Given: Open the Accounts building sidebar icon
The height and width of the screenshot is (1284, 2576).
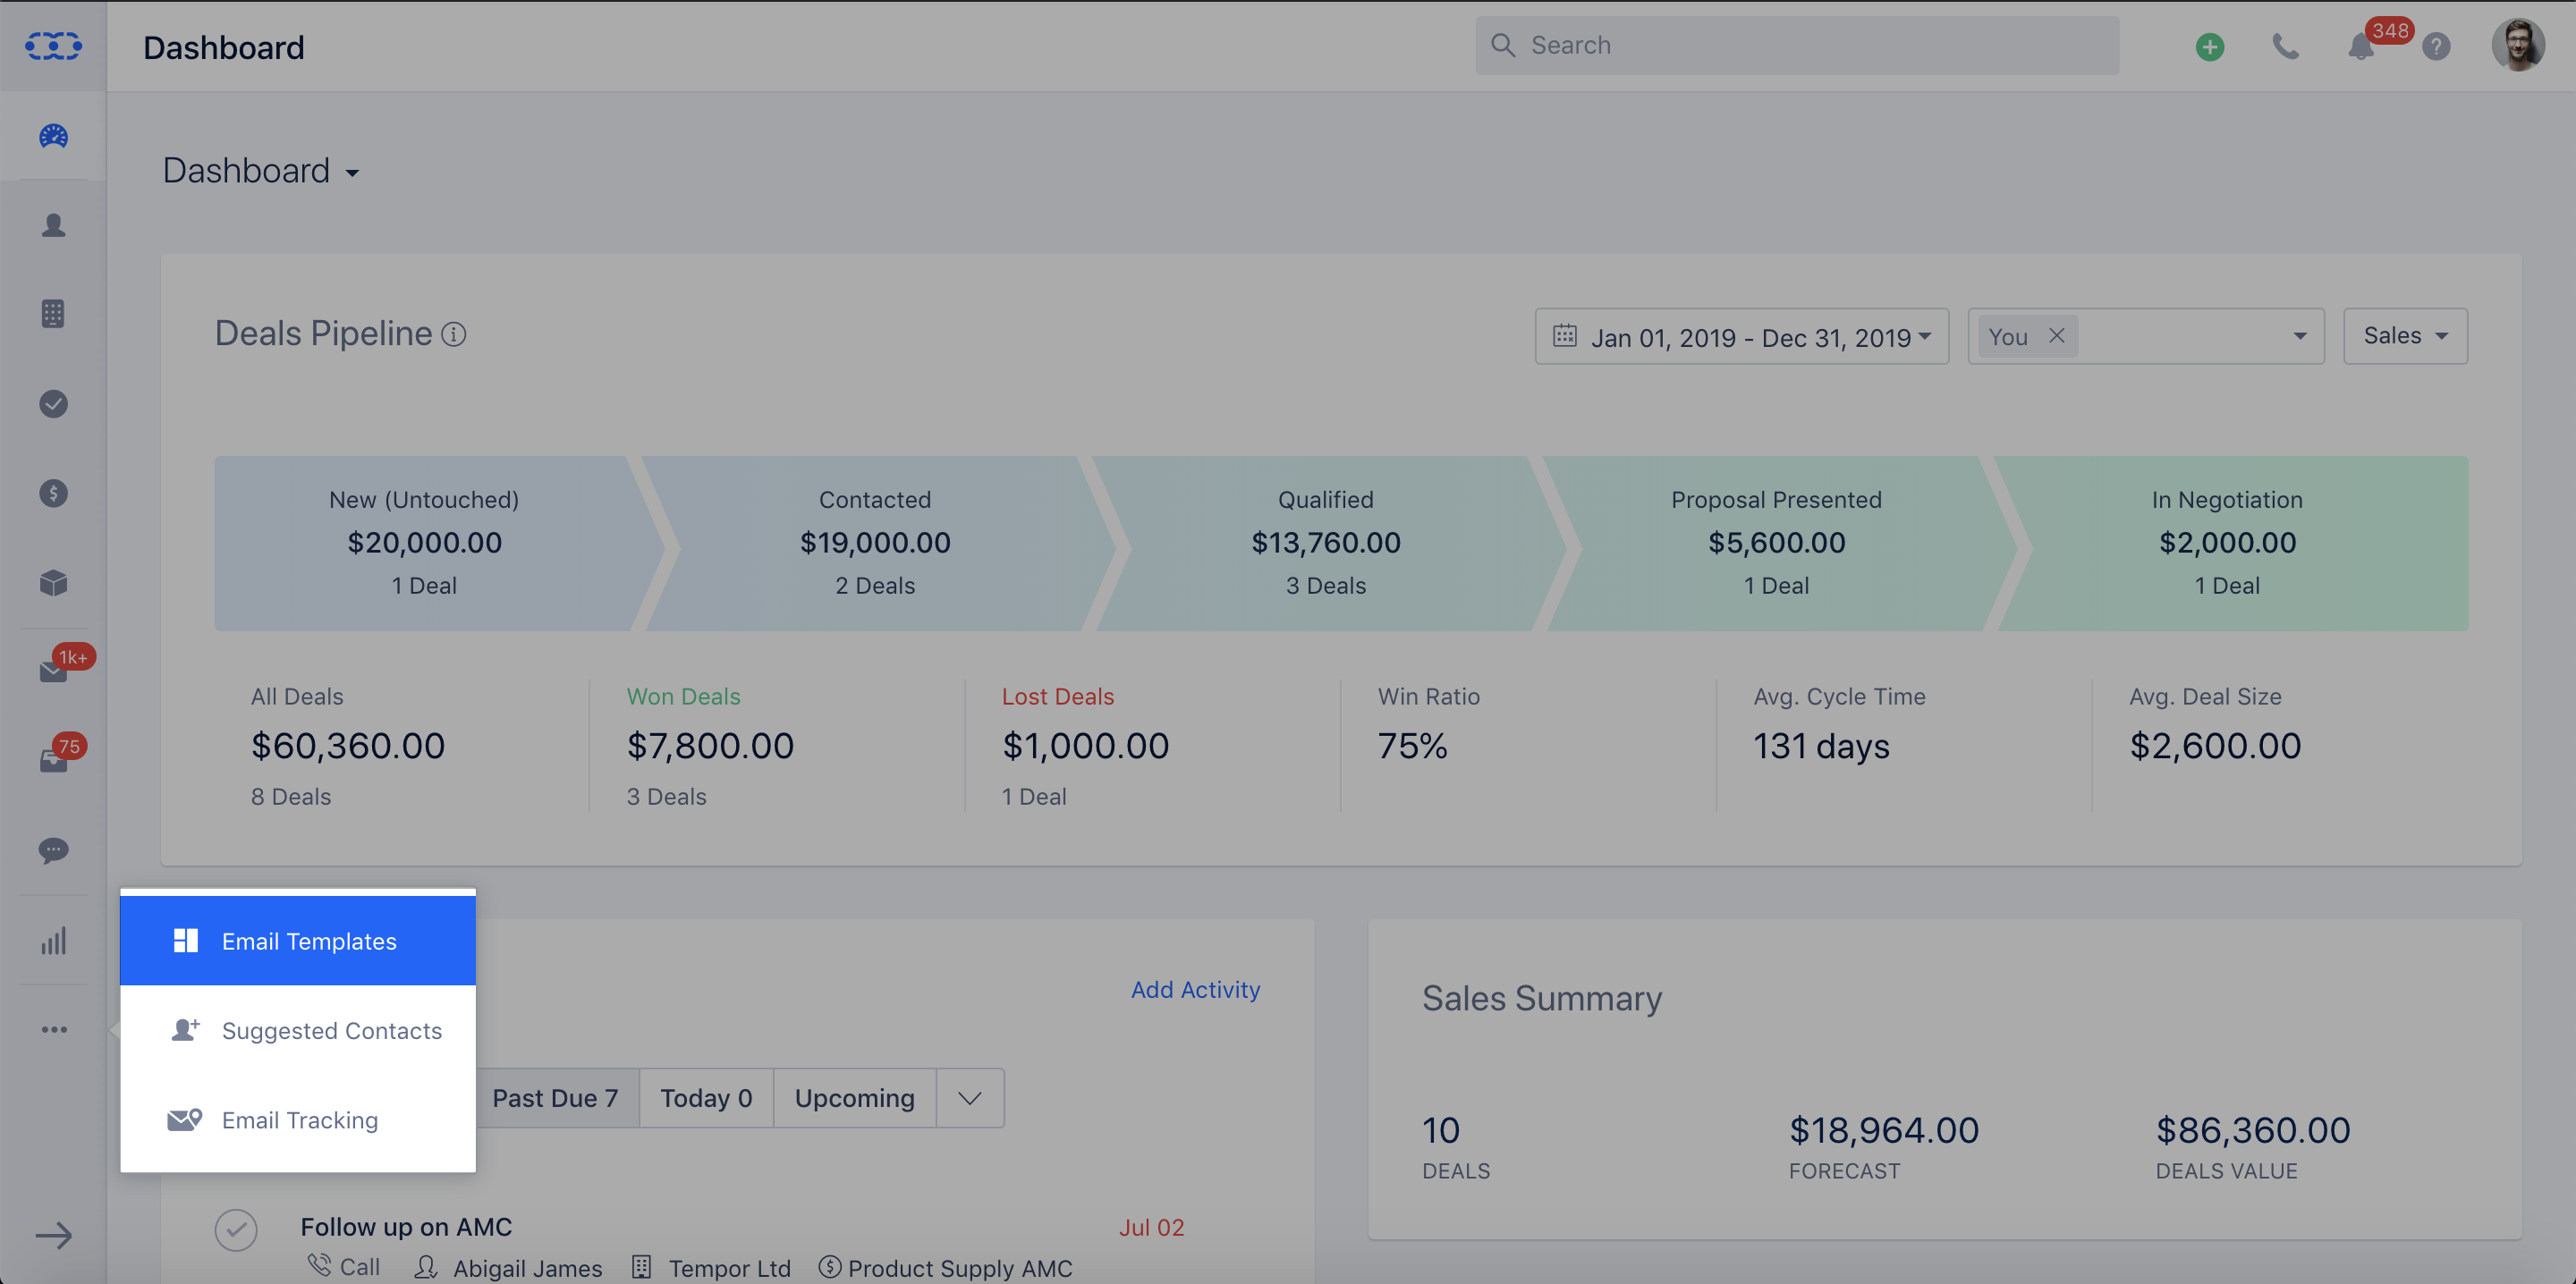Looking at the screenshot, I should tap(53, 314).
